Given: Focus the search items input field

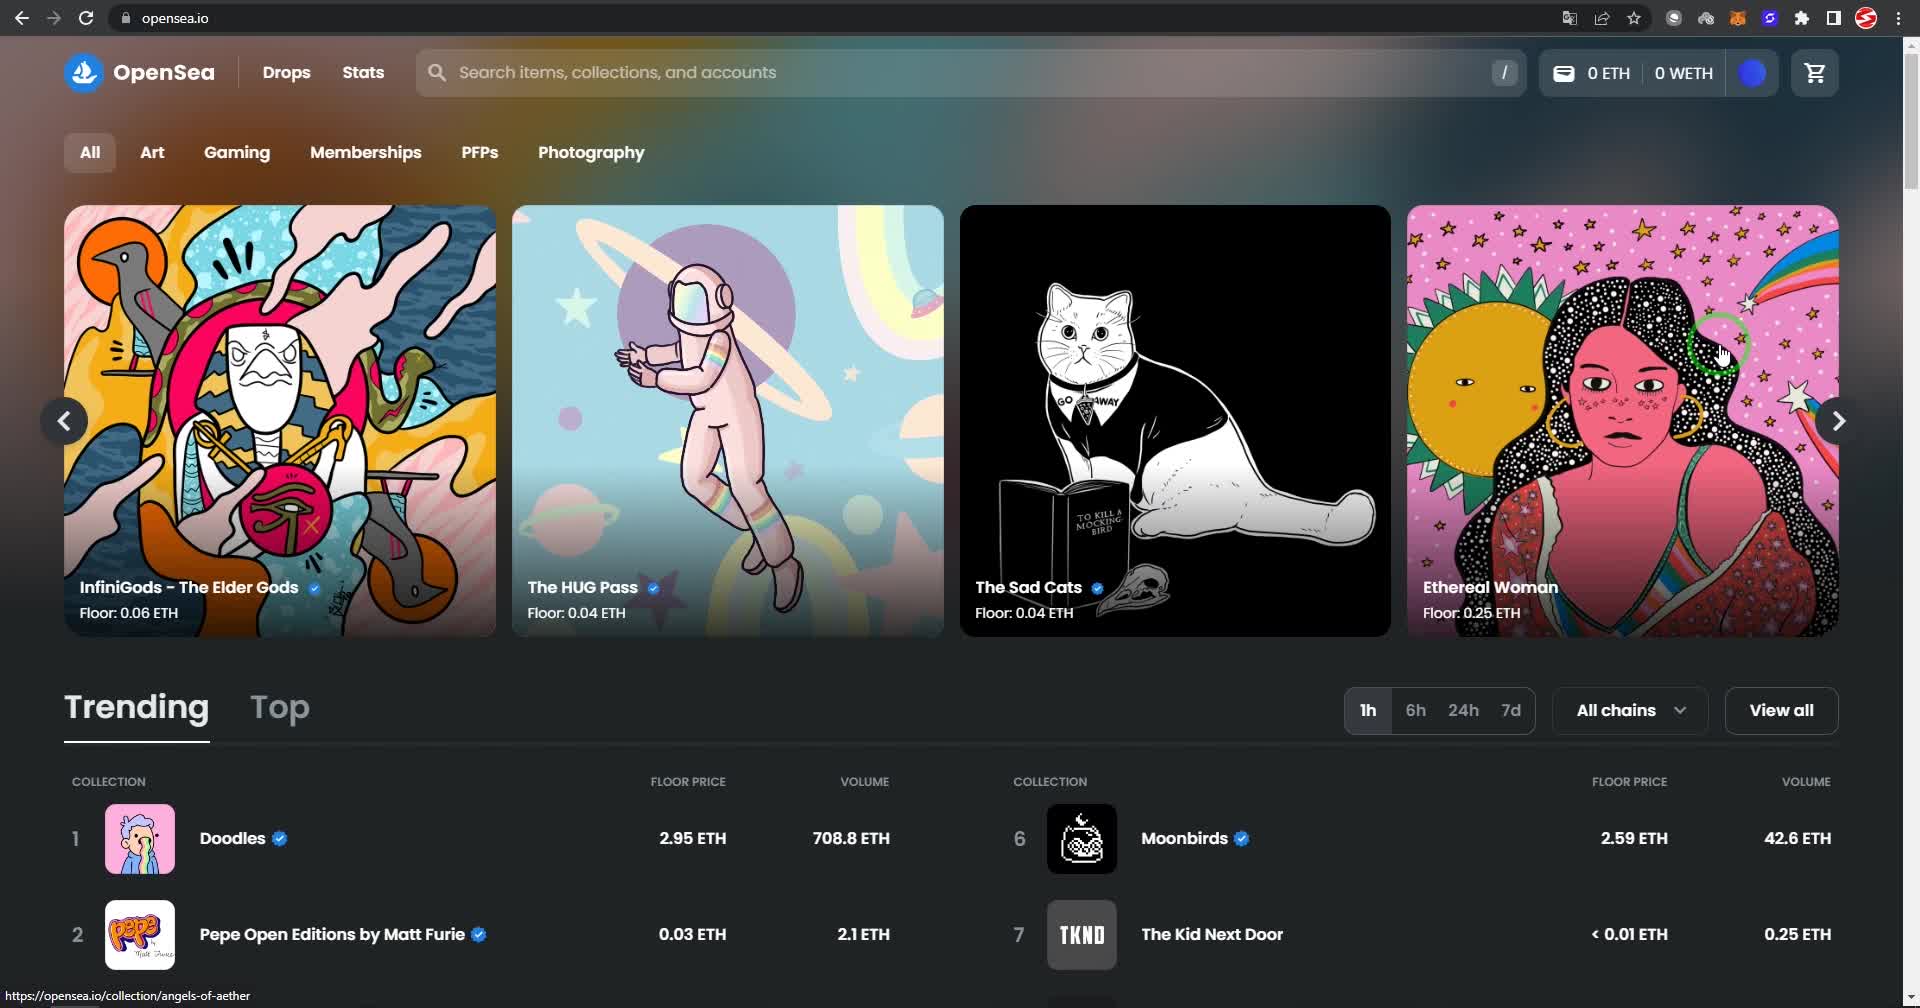Looking at the screenshot, I should [x=960, y=73].
